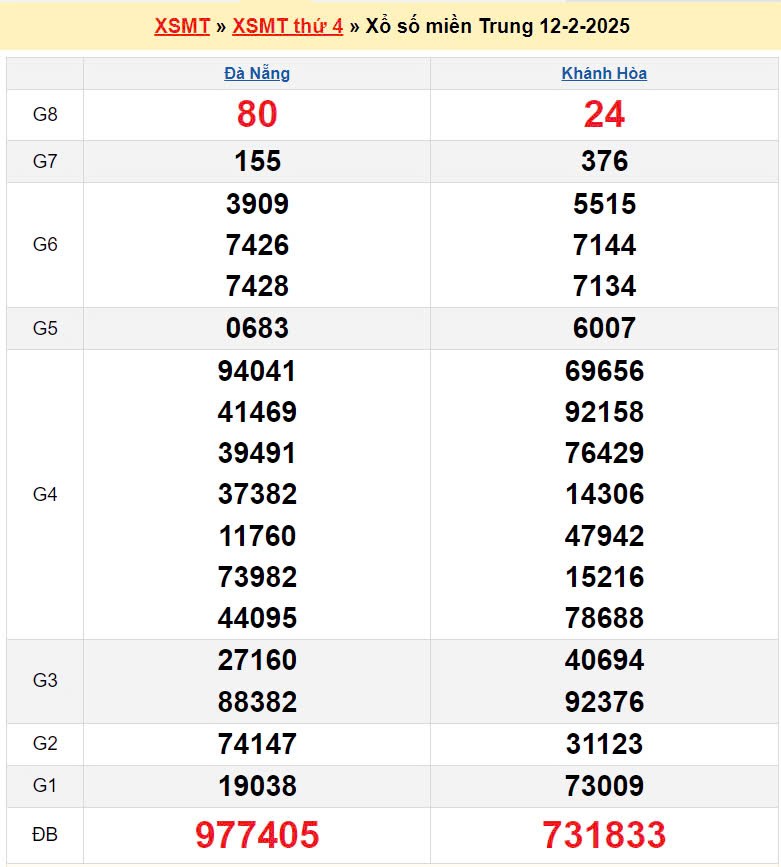Click Khánh Hòa special prize 731833
This screenshot has width=781, height=867.
[x=604, y=834]
